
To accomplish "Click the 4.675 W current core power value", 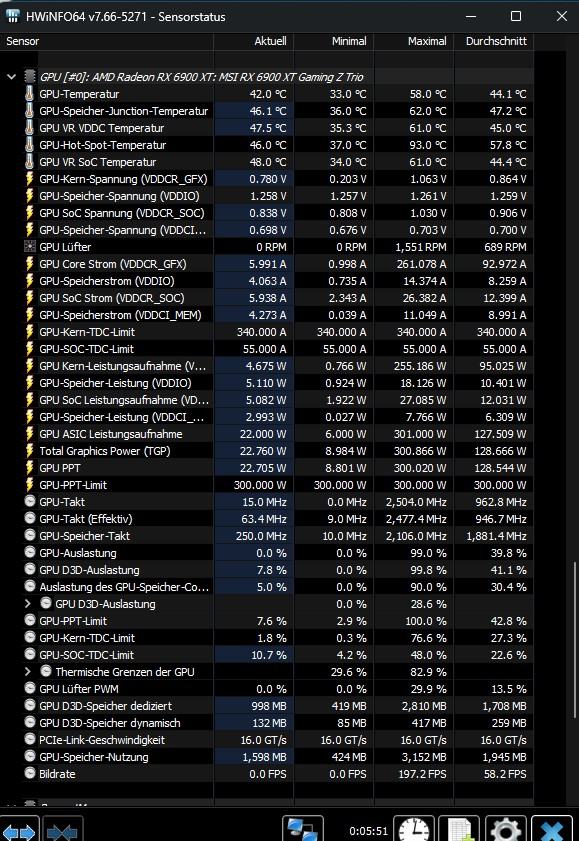I will pos(266,366).
